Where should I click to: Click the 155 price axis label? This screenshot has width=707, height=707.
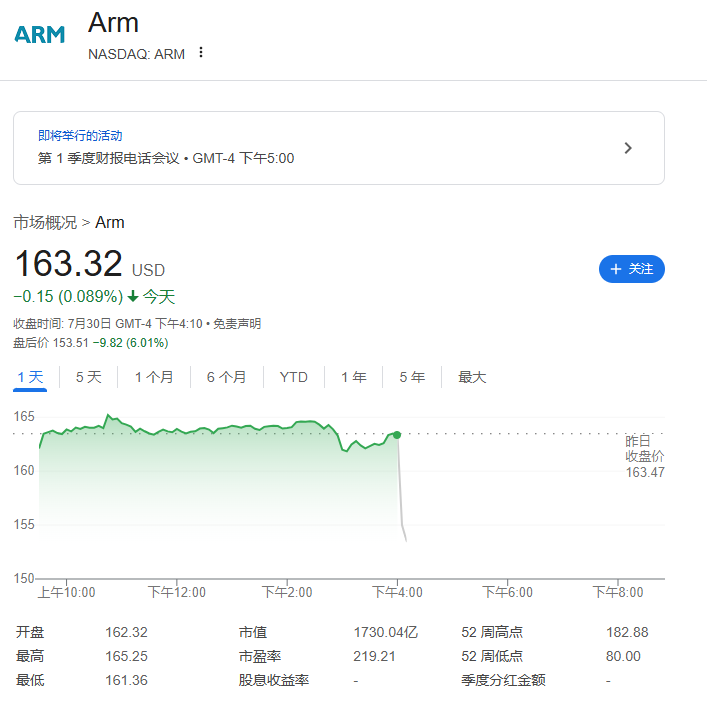[x=24, y=524]
